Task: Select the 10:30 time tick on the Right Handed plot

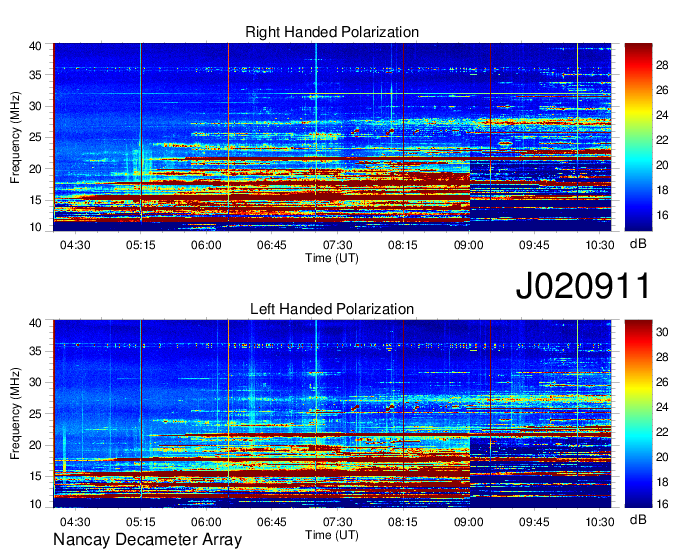Action: coord(600,245)
